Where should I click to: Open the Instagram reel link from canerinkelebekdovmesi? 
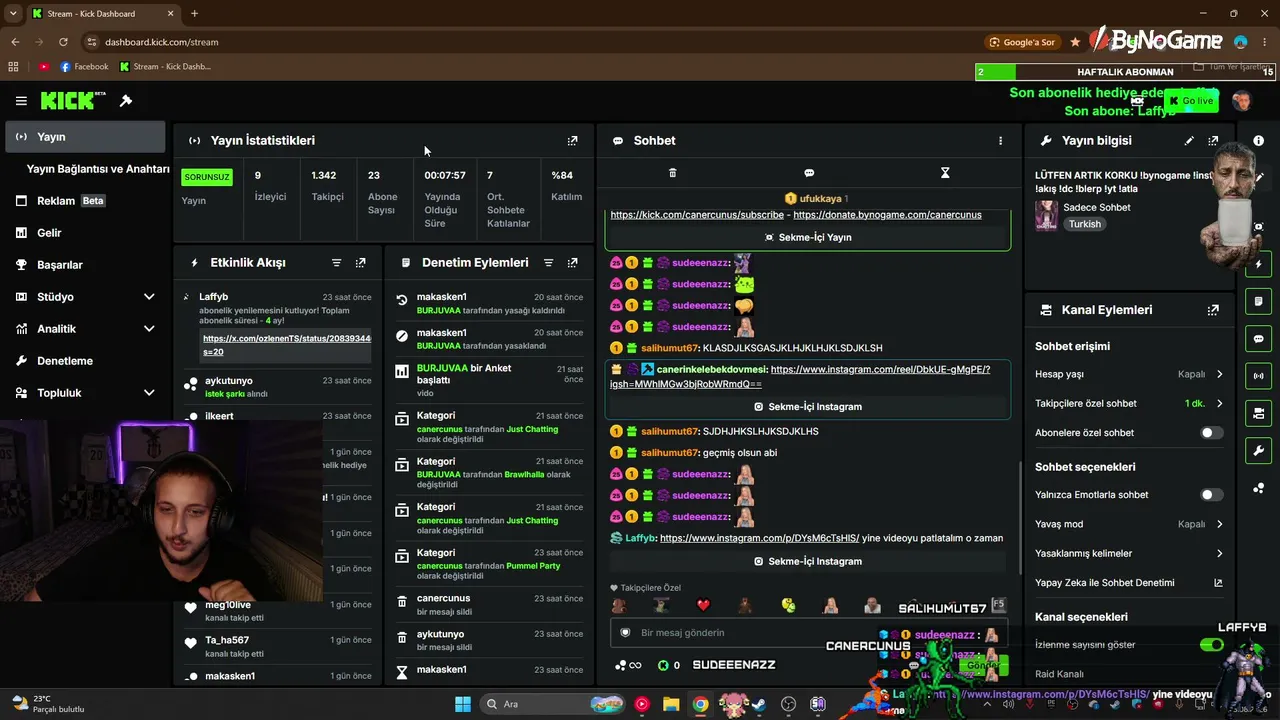tap(800, 377)
